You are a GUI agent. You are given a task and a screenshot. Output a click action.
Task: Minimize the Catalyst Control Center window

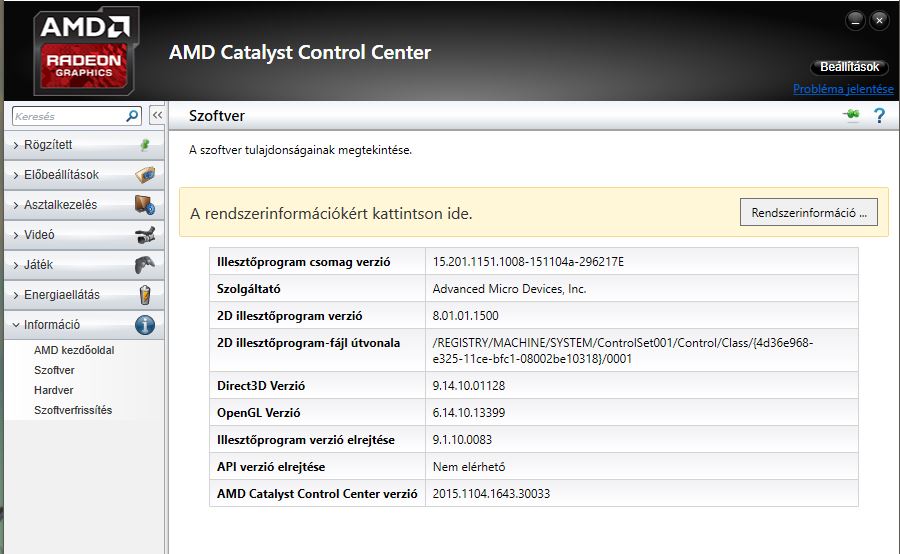(x=855, y=21)
